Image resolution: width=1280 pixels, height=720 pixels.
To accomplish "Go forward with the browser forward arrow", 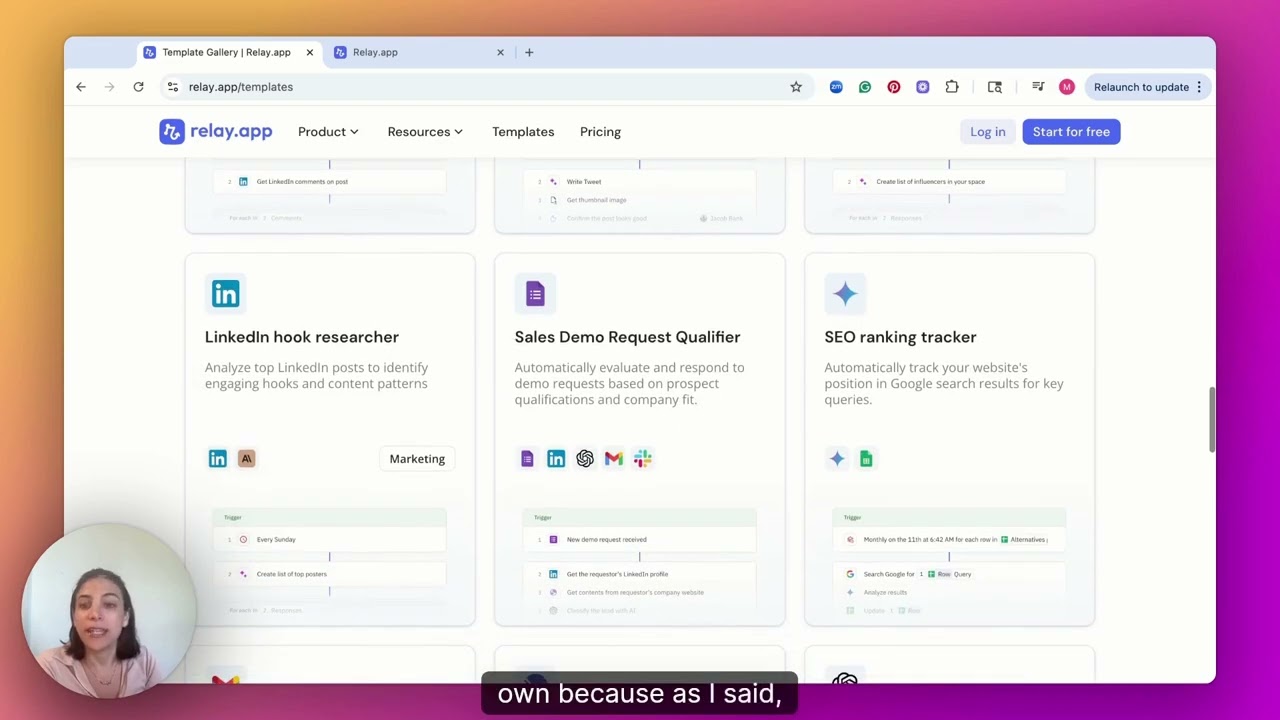I will pyautogui.click(x=109, y=87).
